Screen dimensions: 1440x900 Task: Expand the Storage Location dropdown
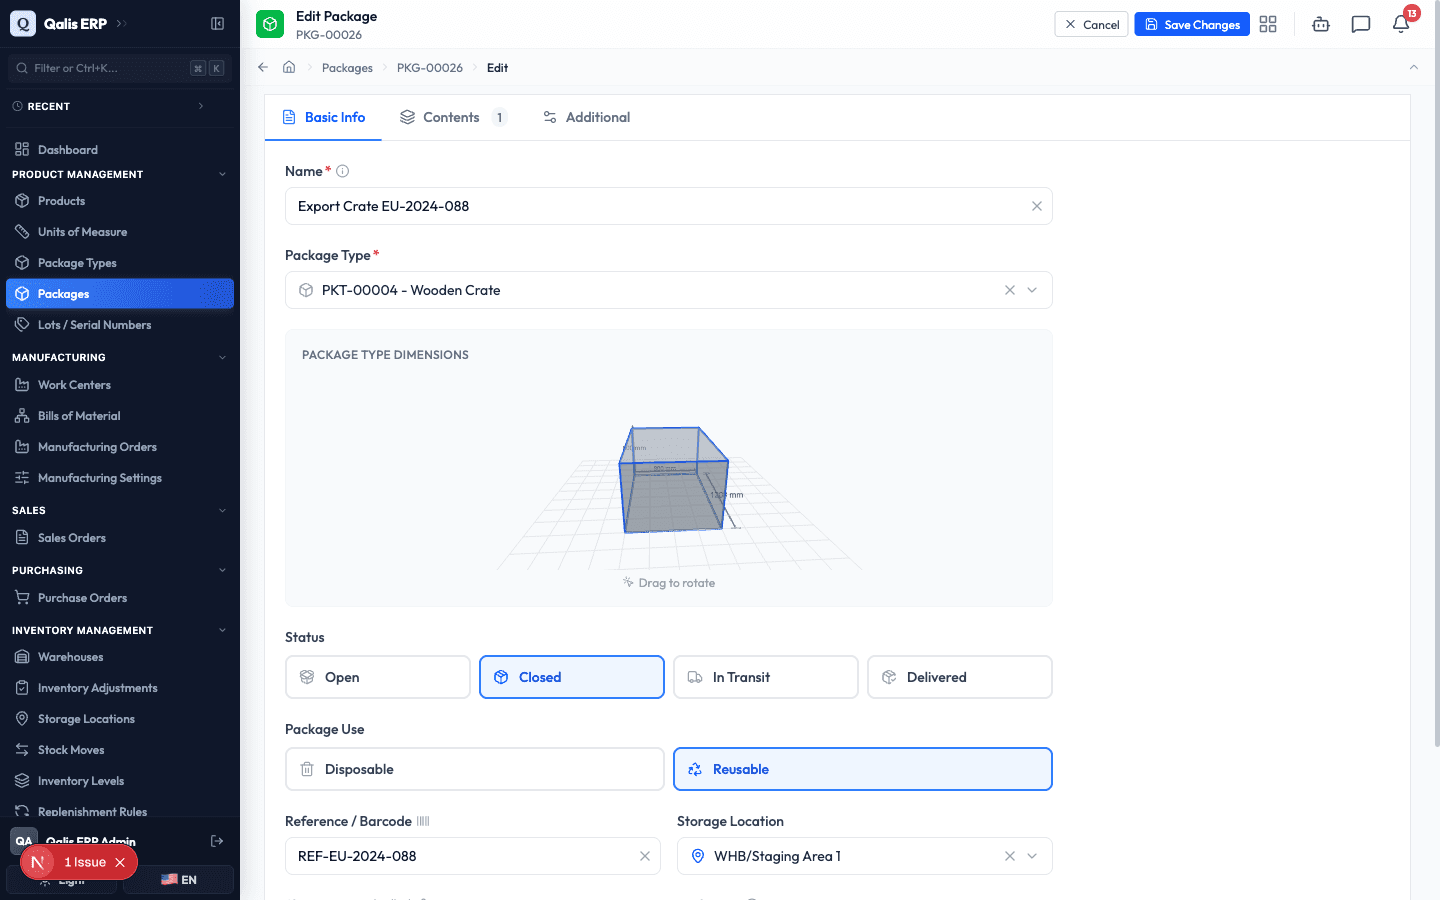(1032, 856)
